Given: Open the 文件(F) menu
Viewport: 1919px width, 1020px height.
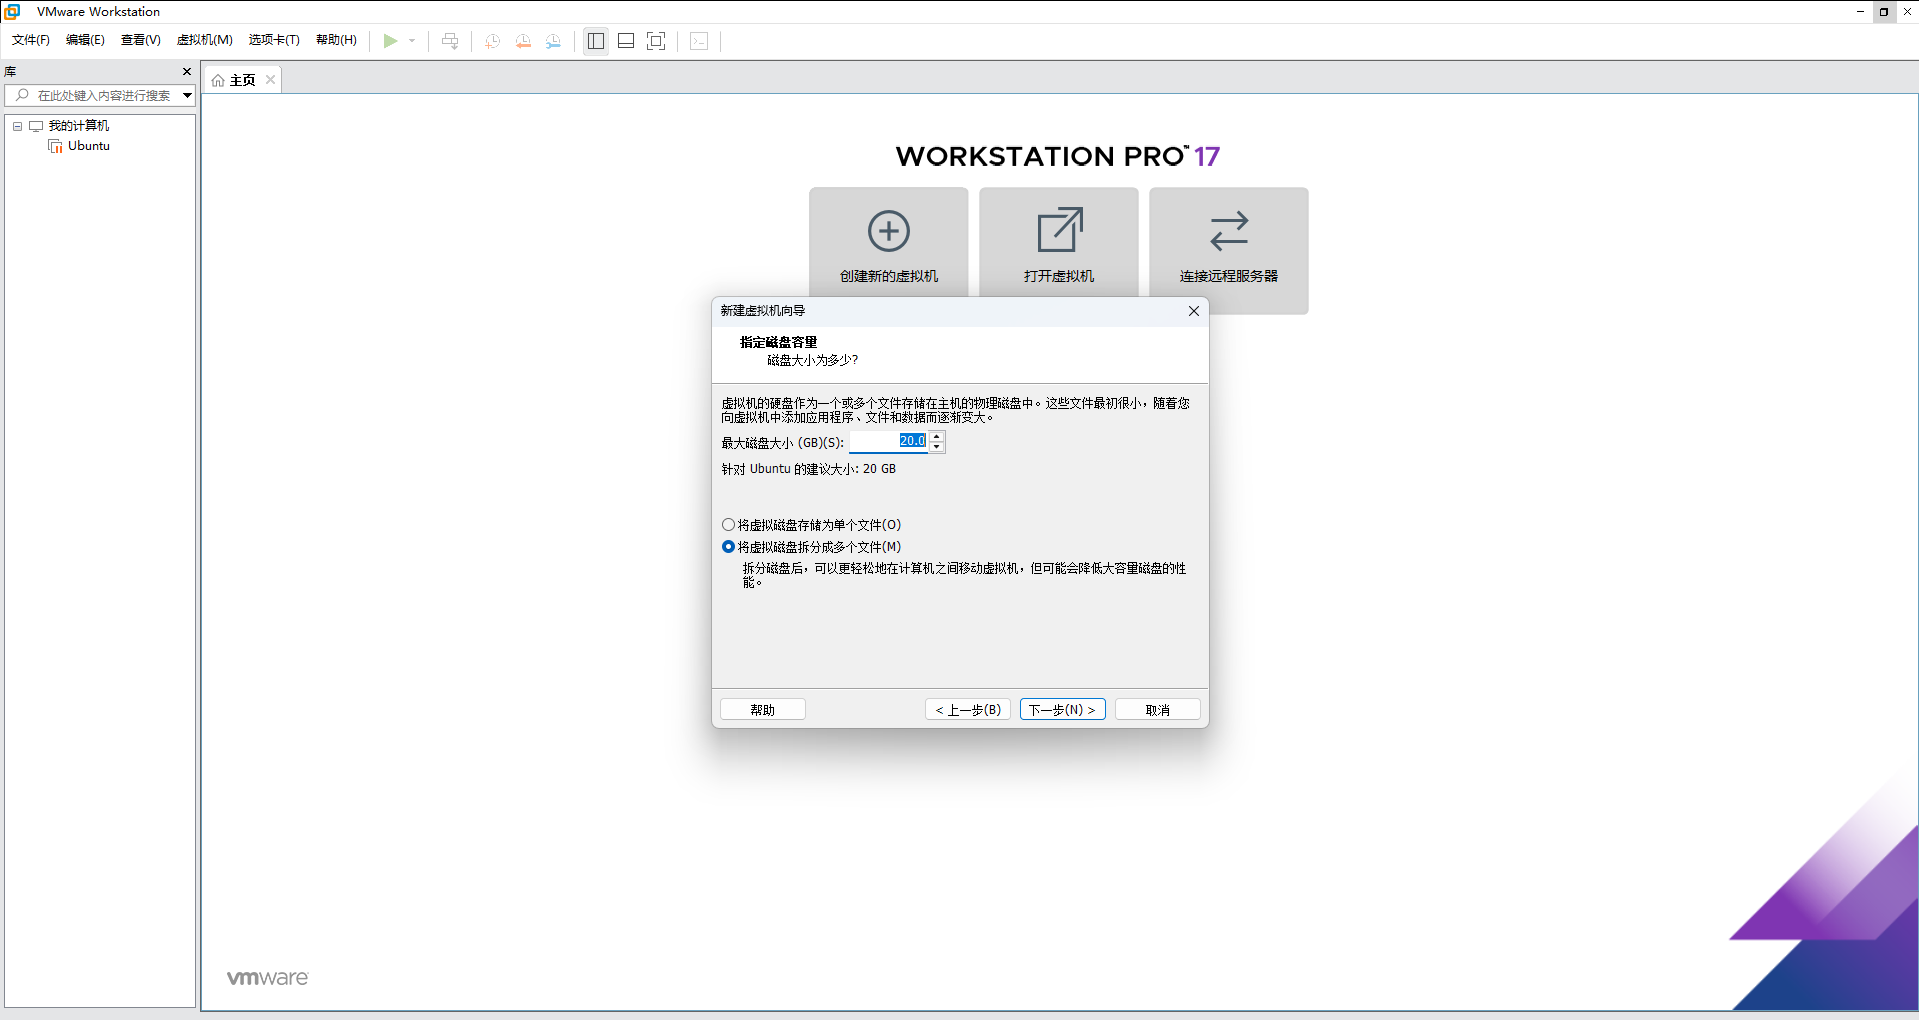Looking at the screenshot, I should [31, 40].
